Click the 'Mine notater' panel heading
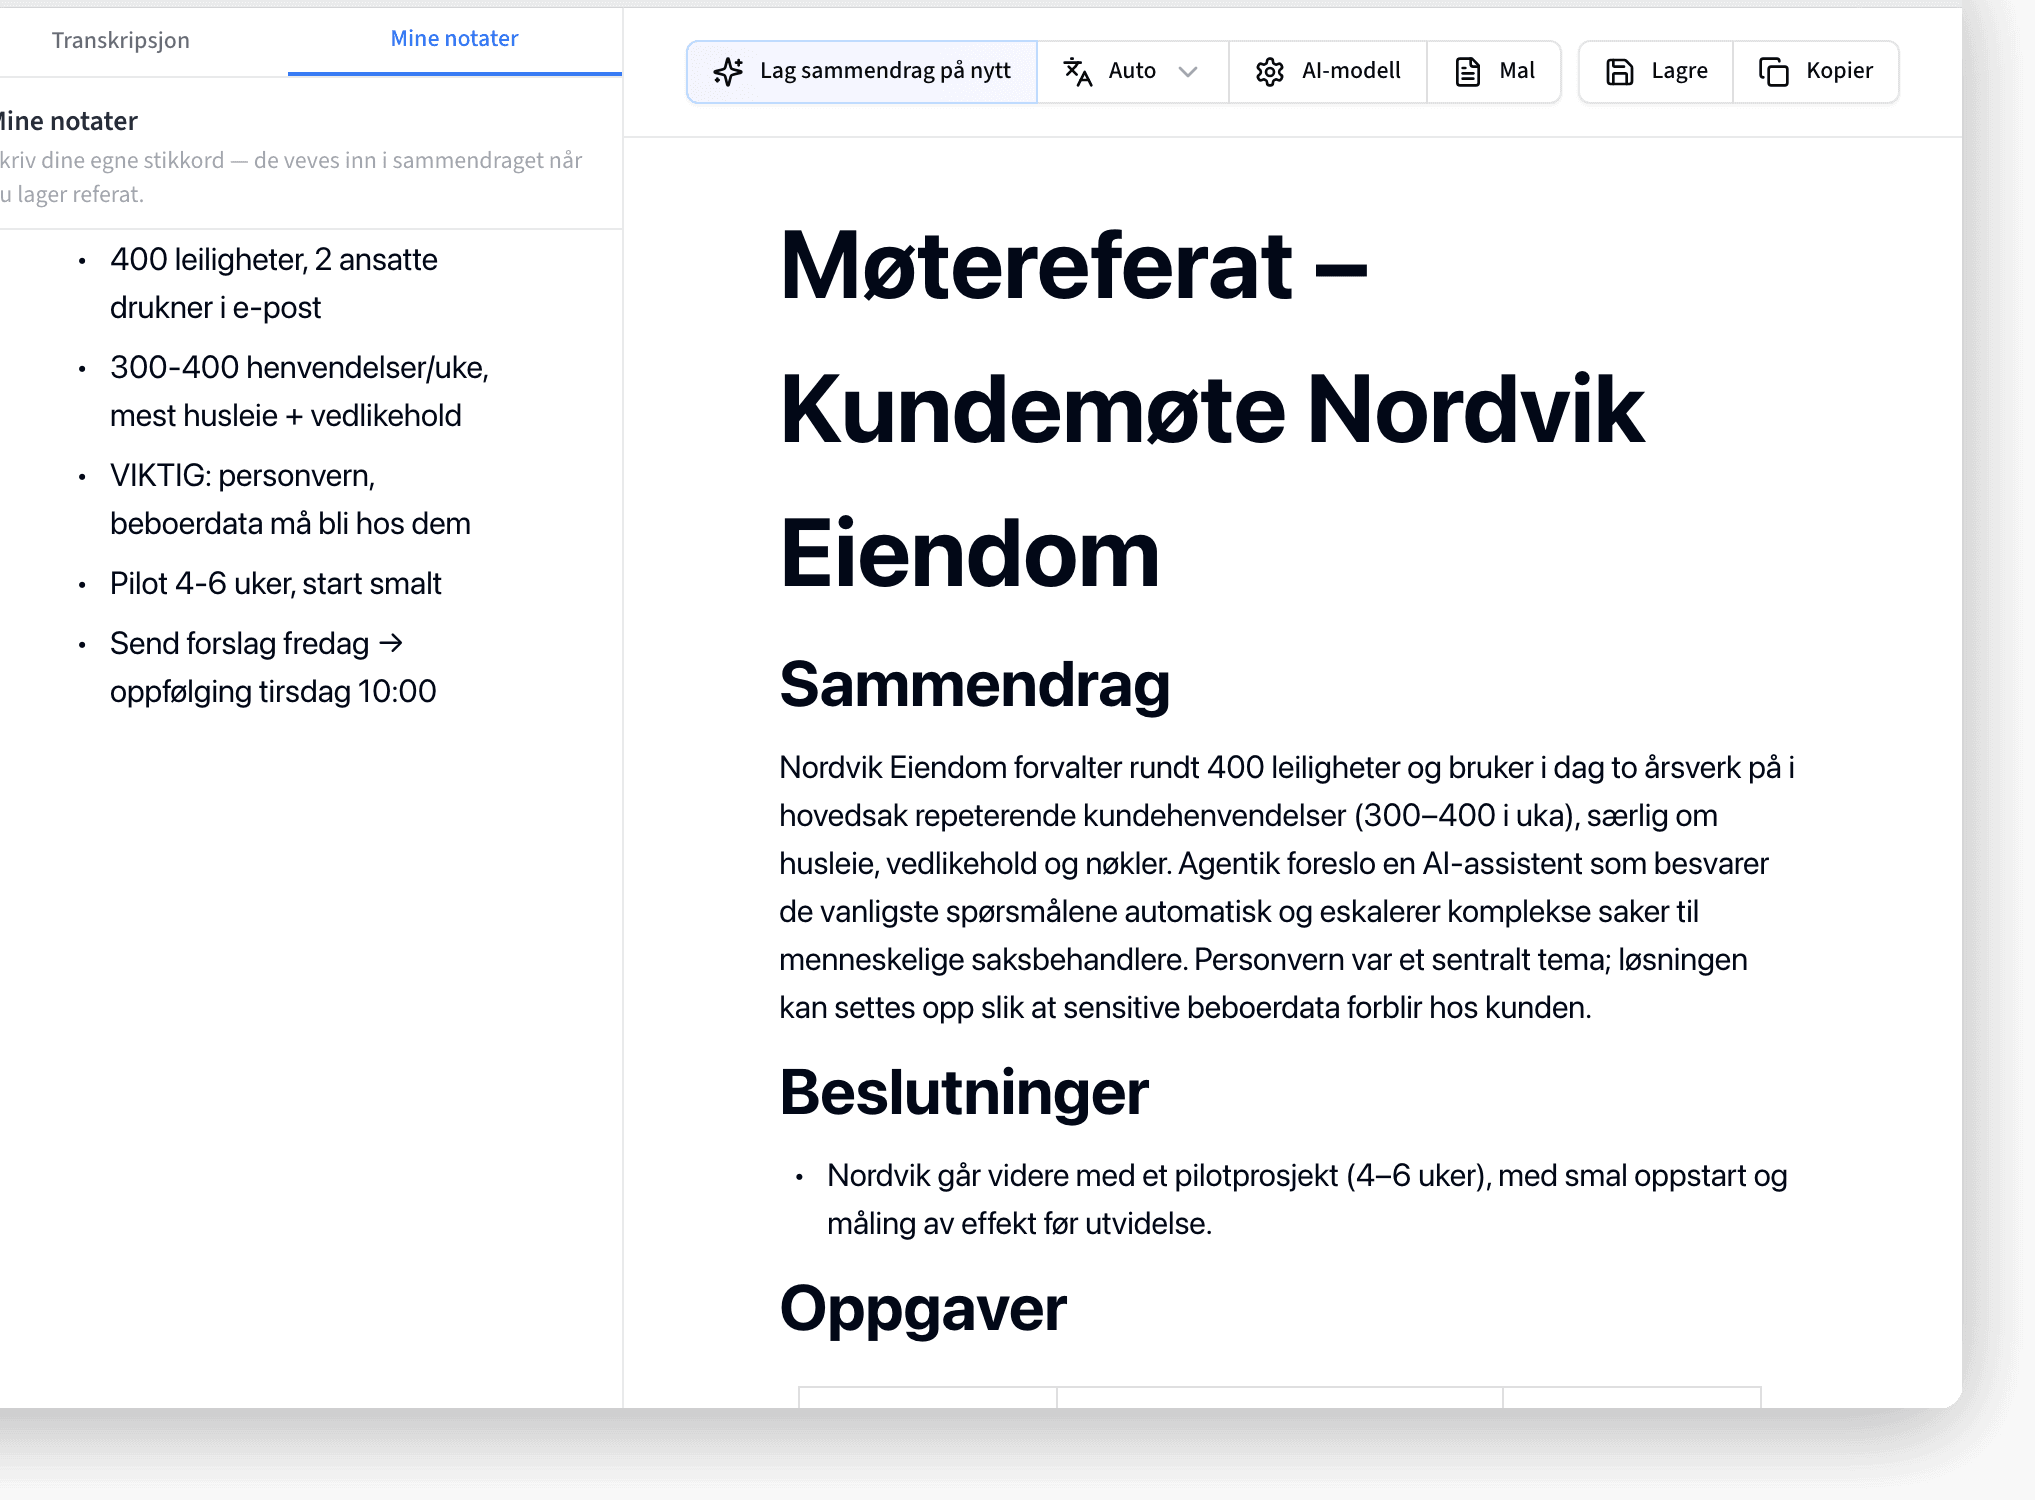 [69, 121]
